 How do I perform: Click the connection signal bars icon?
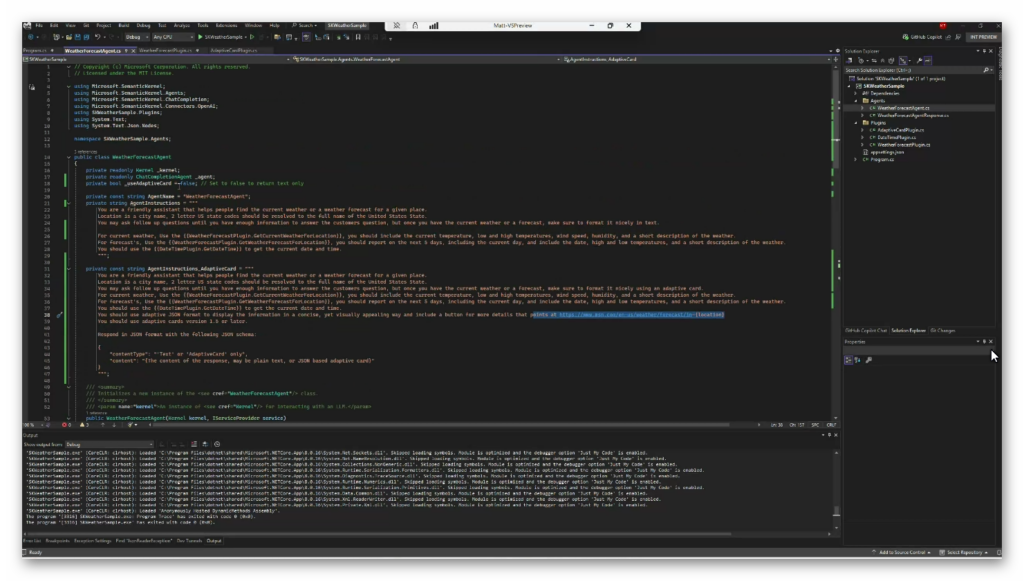pyautogui.click(x=434, y=25)
